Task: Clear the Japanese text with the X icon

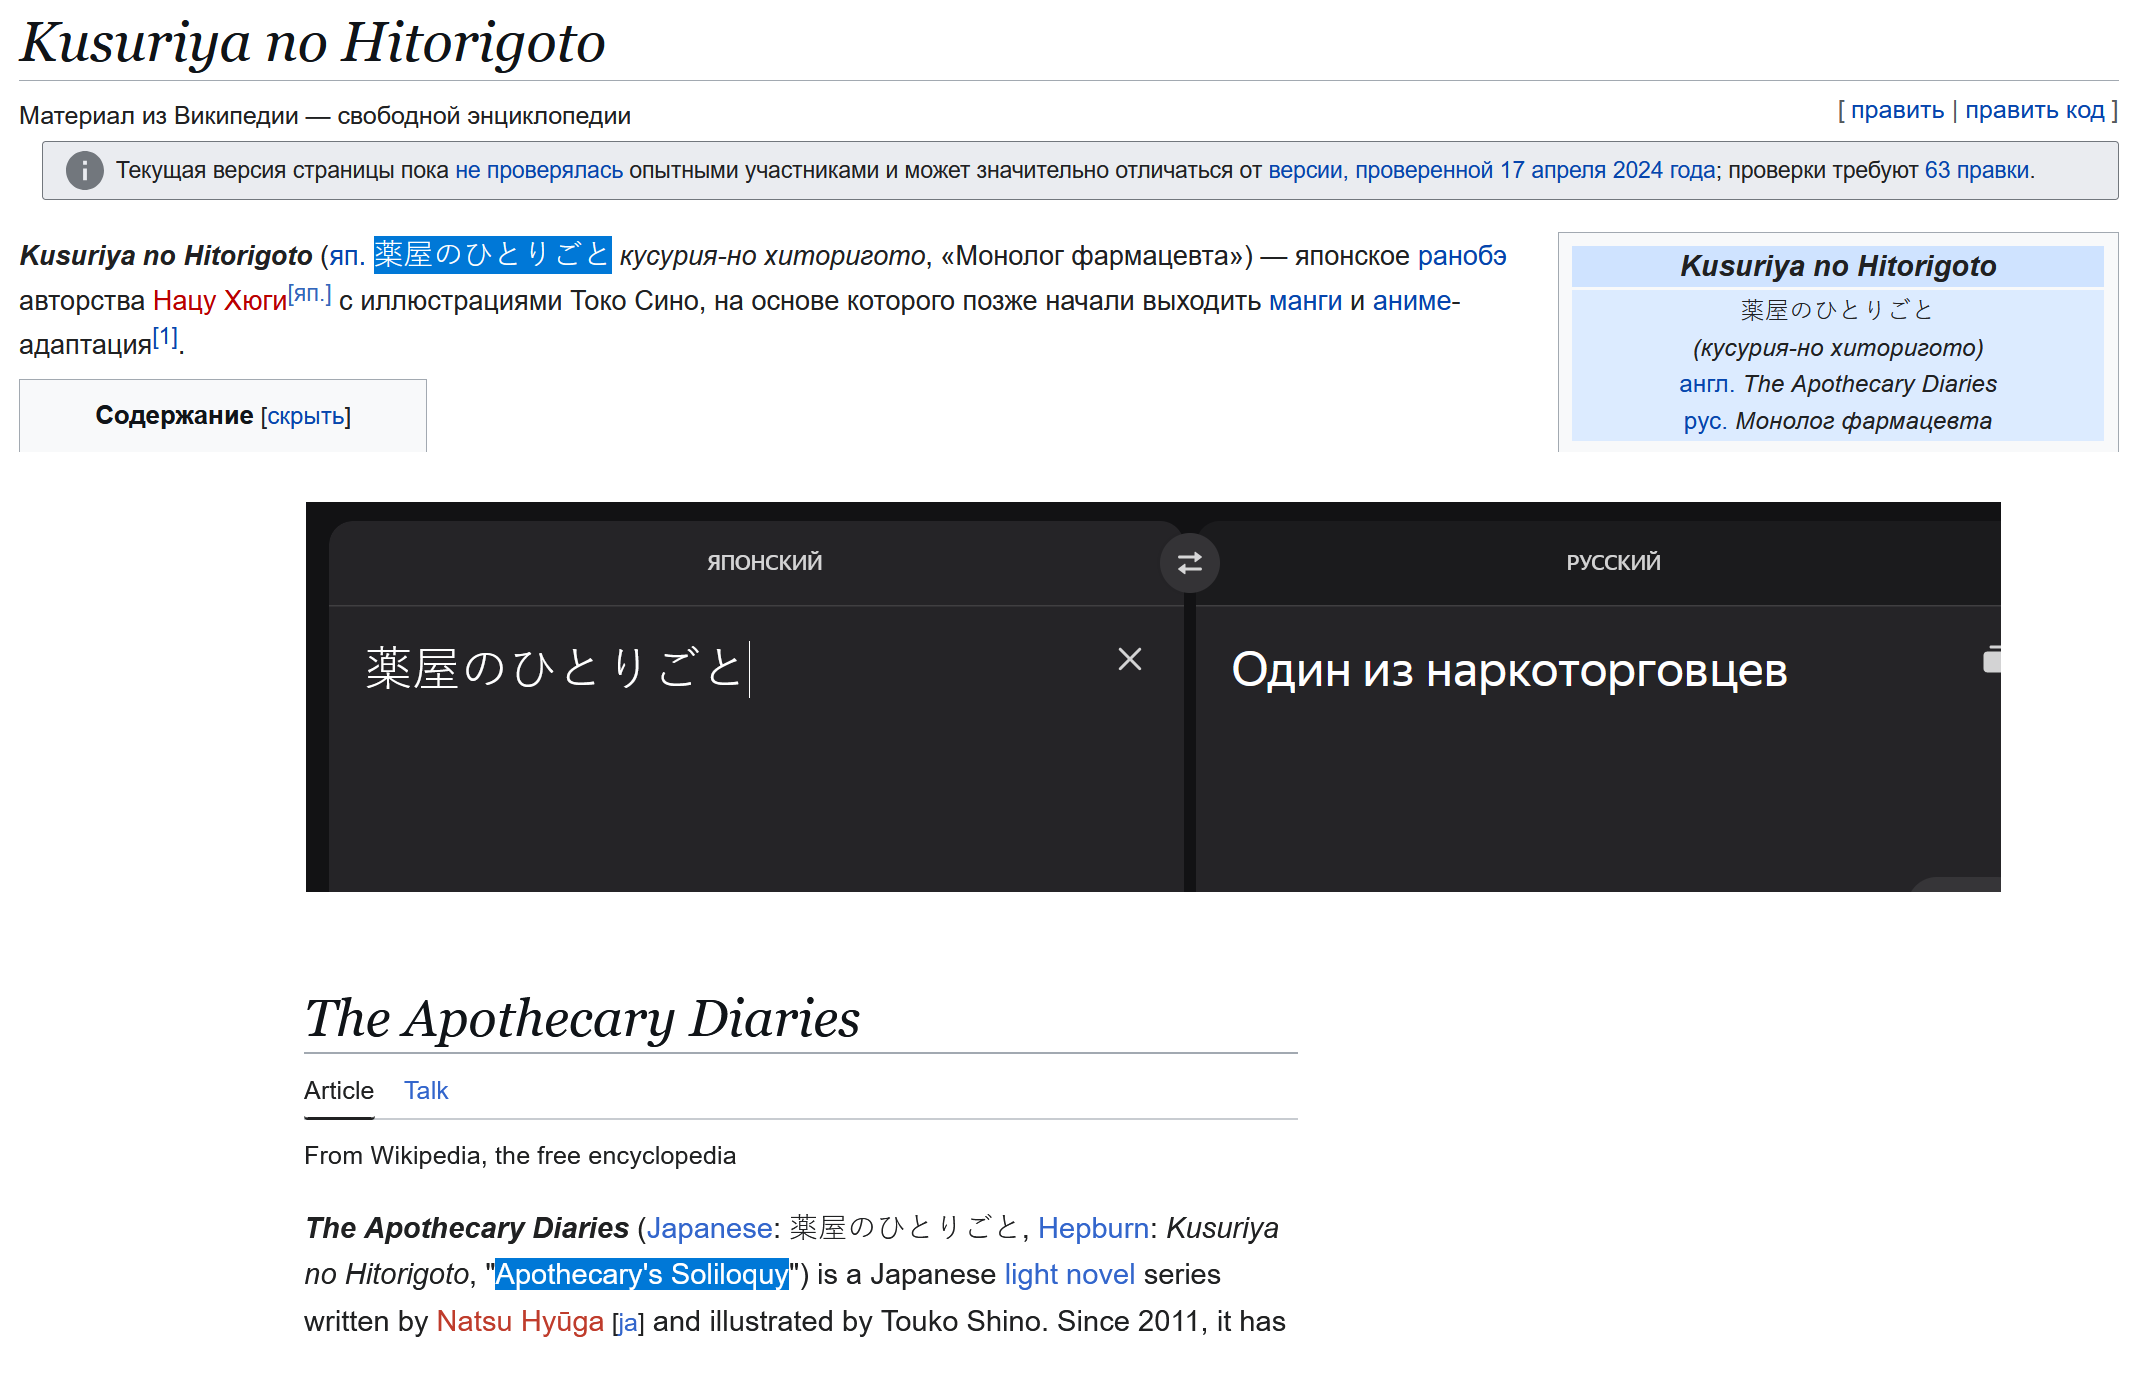Action: 1130,659
